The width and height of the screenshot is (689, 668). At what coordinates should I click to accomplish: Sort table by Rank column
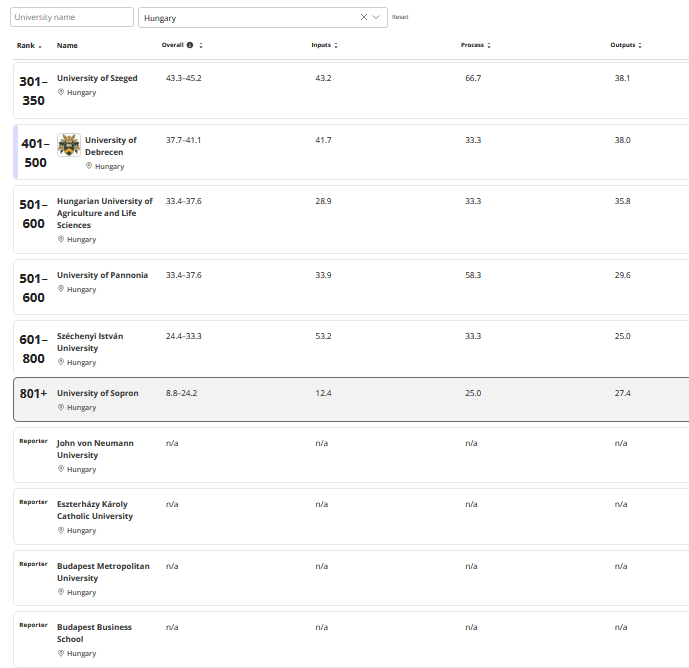pos(28,45)
